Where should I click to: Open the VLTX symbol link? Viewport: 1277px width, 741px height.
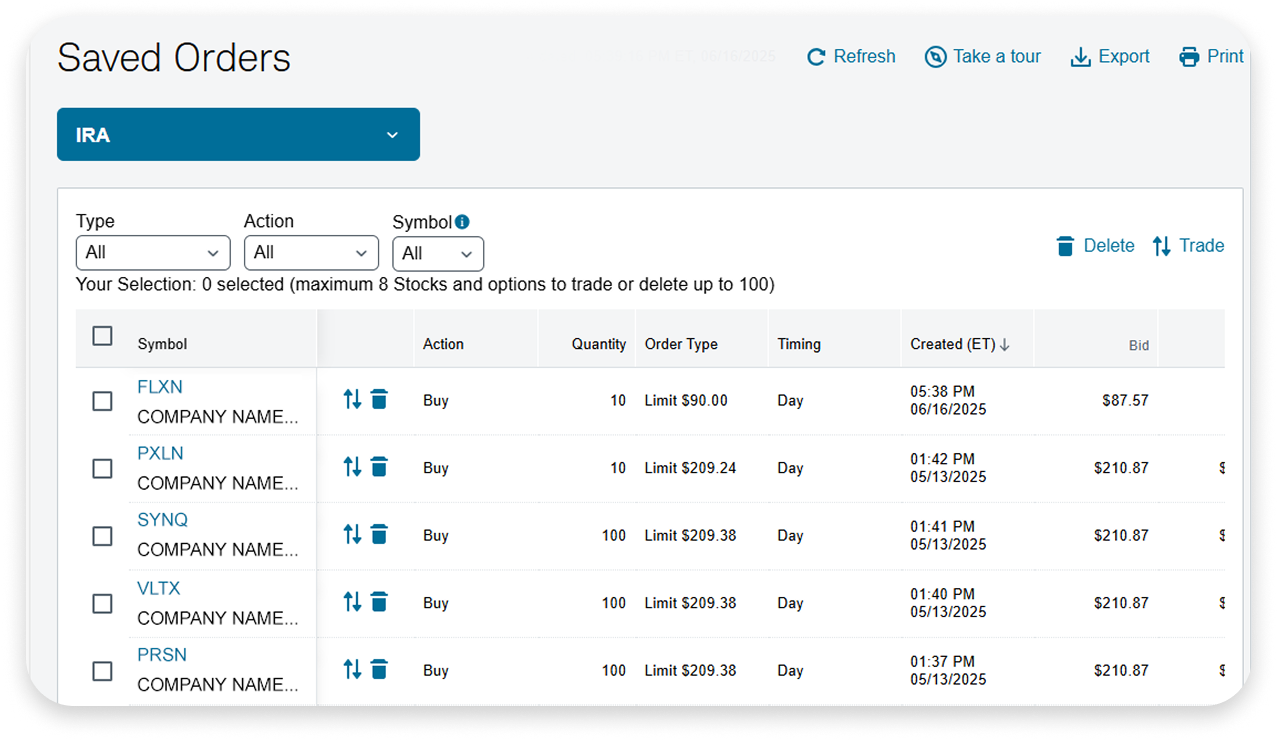158,588
